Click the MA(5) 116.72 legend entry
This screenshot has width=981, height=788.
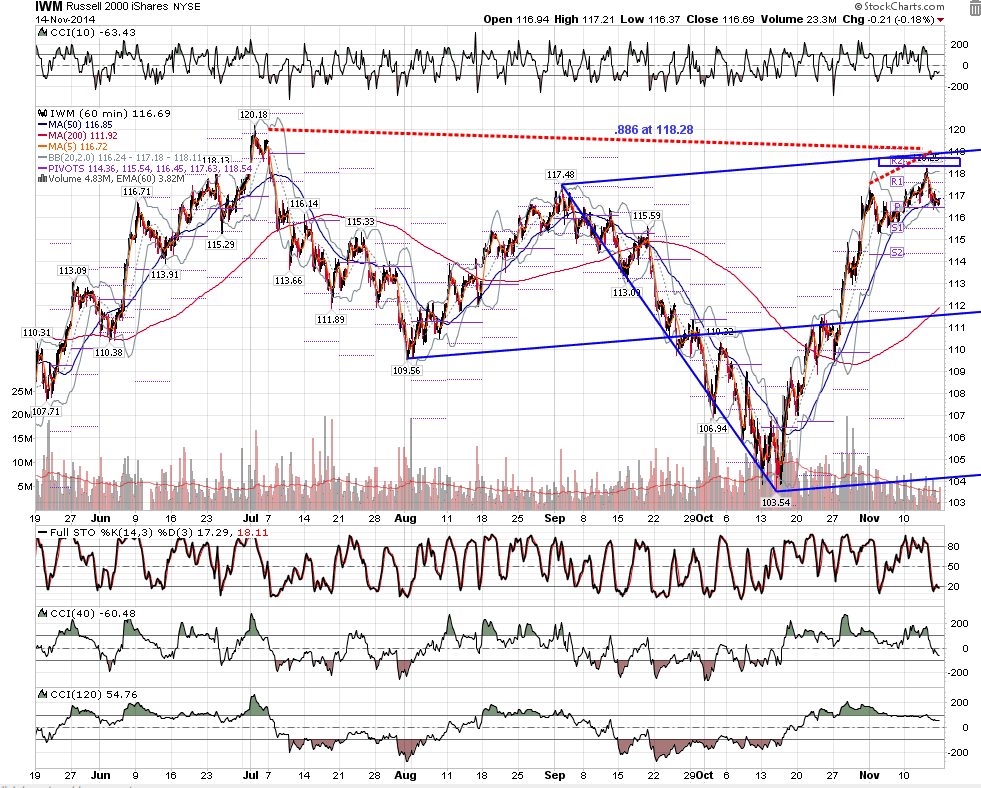tap(78, 146)
